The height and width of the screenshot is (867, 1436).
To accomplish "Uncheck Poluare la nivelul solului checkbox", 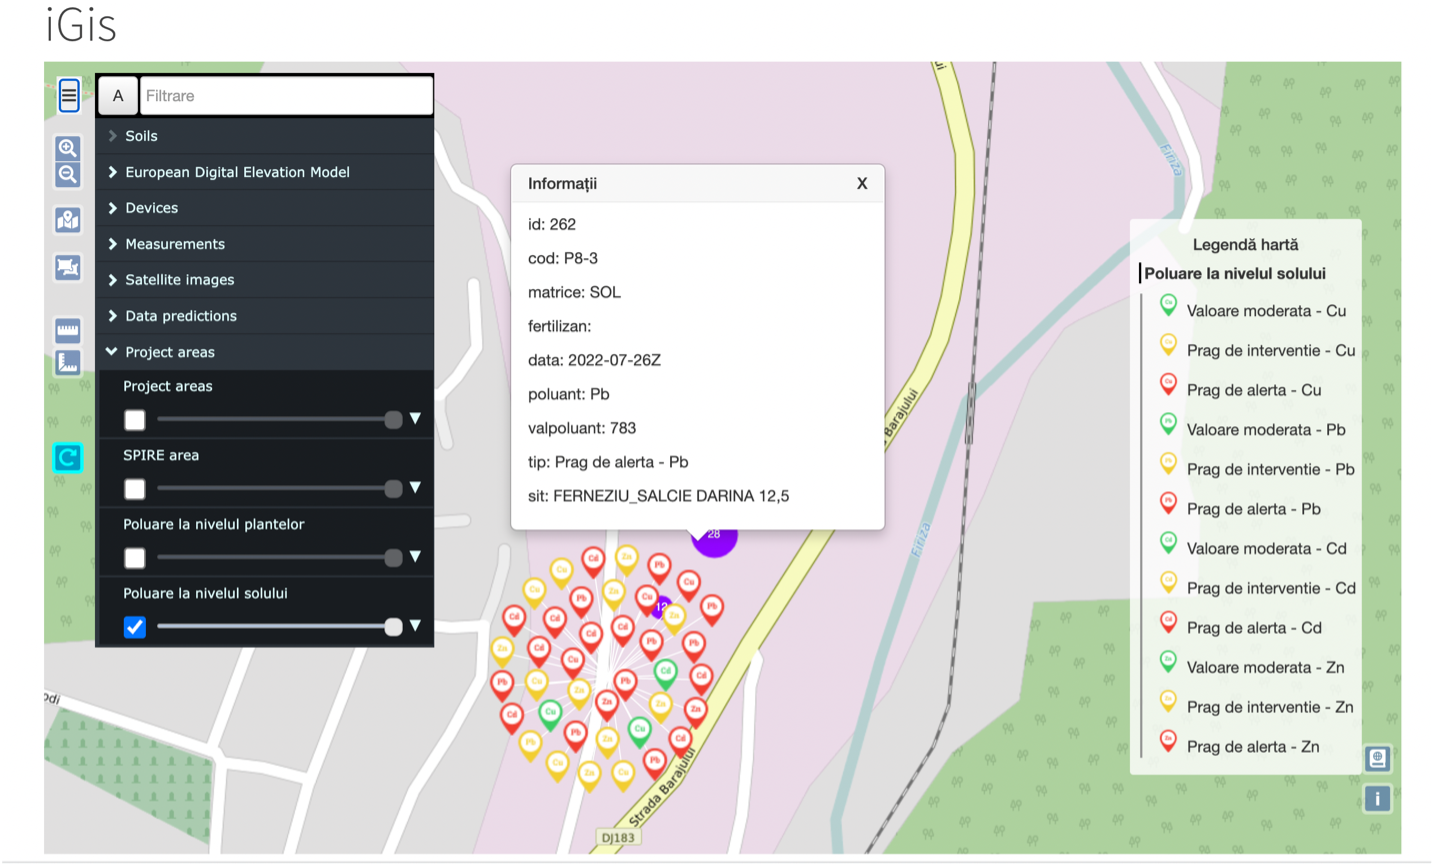I will coord(135,627).
